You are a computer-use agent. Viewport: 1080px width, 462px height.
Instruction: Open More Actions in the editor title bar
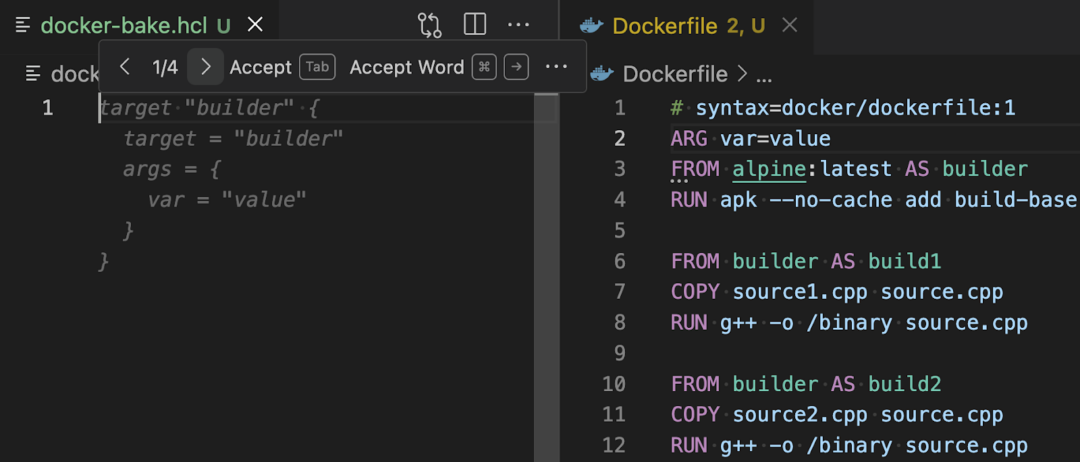point(518,25)
